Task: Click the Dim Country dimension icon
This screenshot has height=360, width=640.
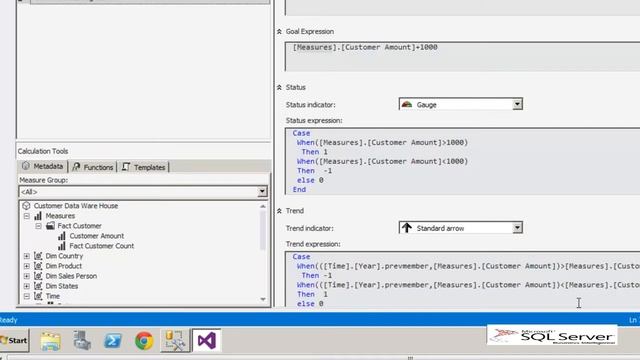Action: [x=38, y=256]
